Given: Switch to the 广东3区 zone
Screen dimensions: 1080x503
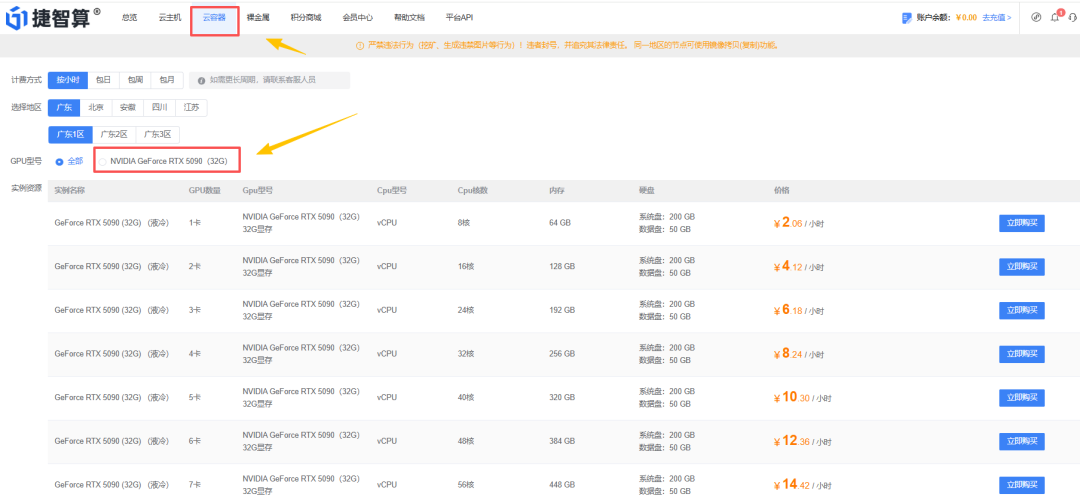Looking at the screenshot, I should click(x=158, y=135).
